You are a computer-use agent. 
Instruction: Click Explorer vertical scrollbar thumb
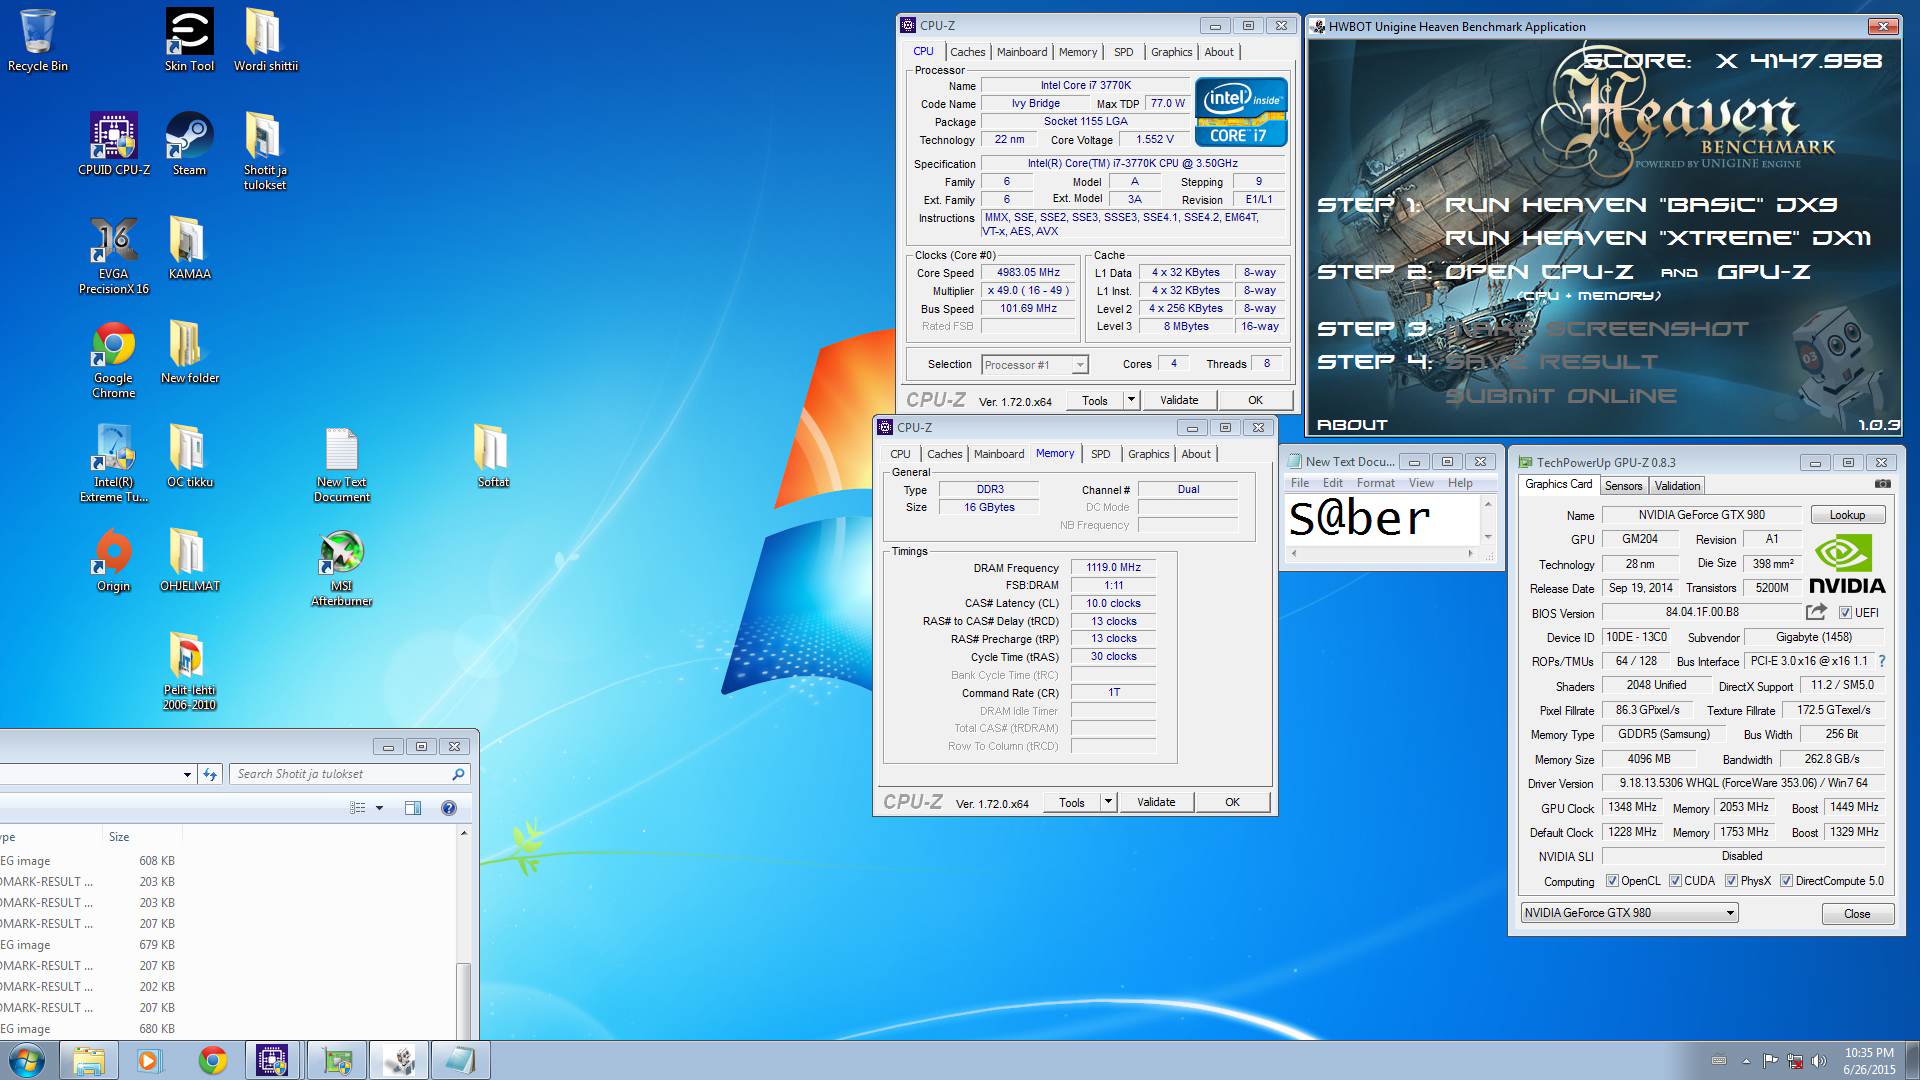click(463, 1000)
